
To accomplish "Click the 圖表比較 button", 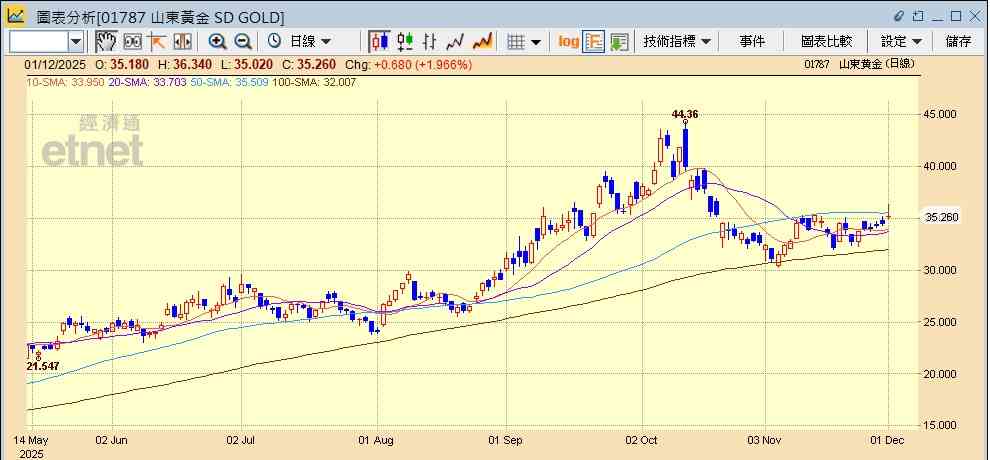I will tap(827, 41).
